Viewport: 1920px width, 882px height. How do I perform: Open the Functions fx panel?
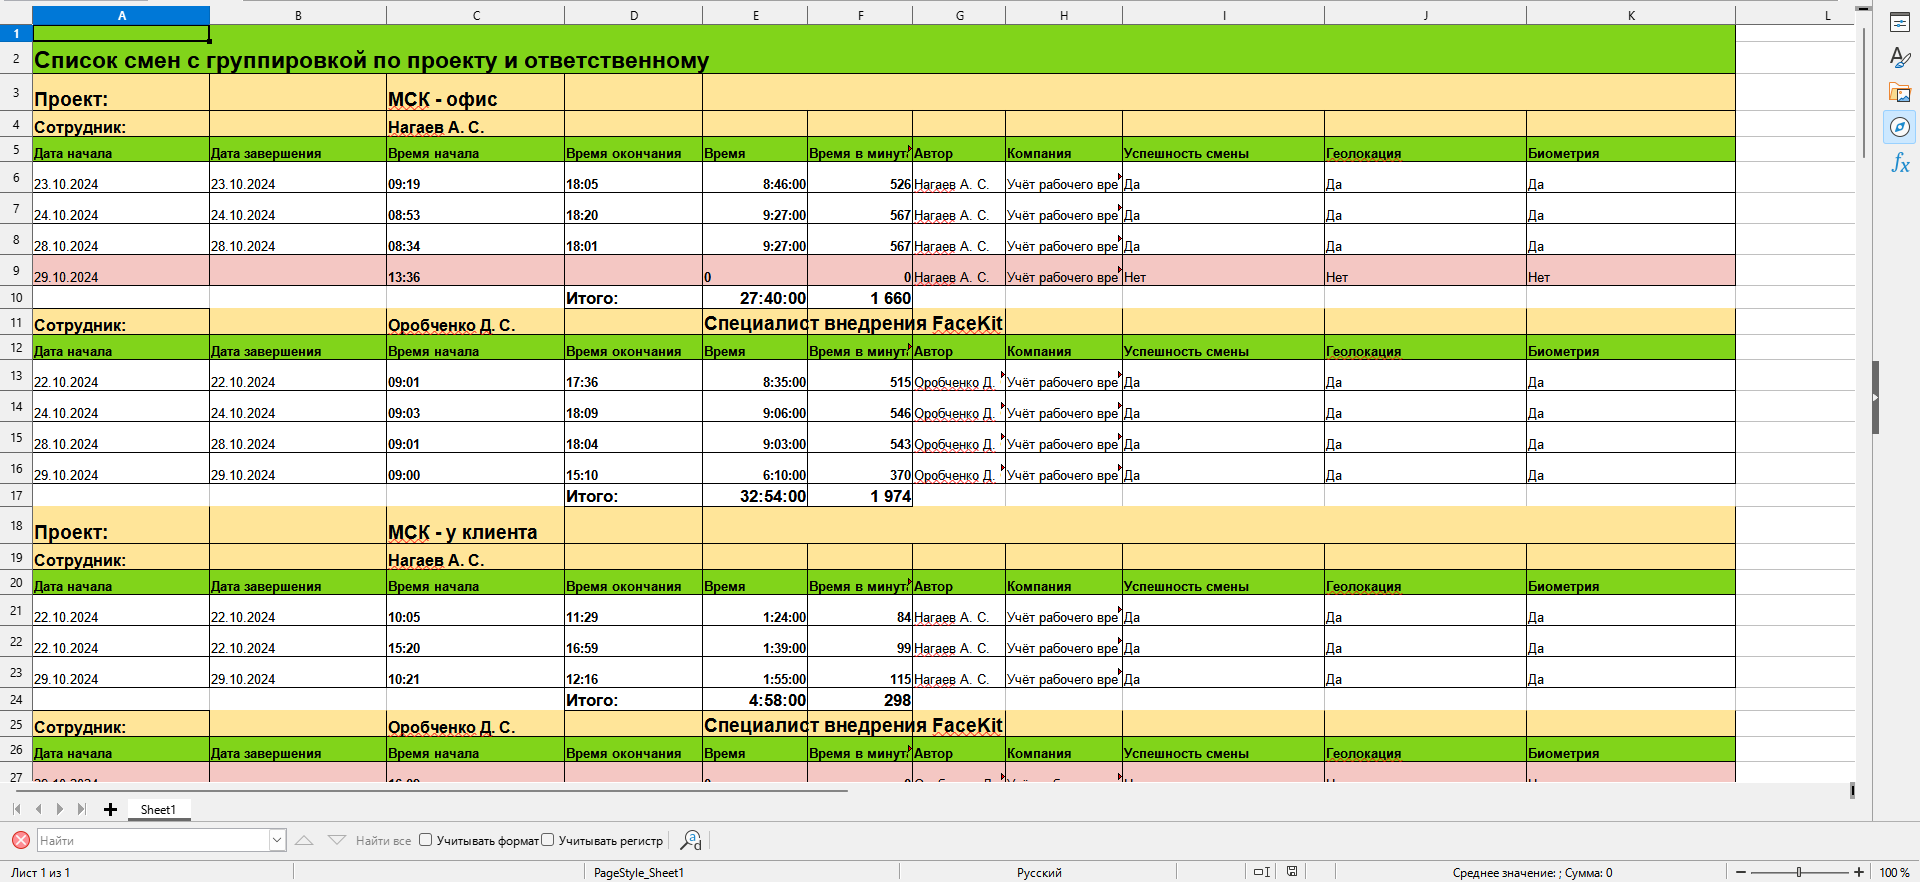pyautogui.click(x=1900, y=163)
